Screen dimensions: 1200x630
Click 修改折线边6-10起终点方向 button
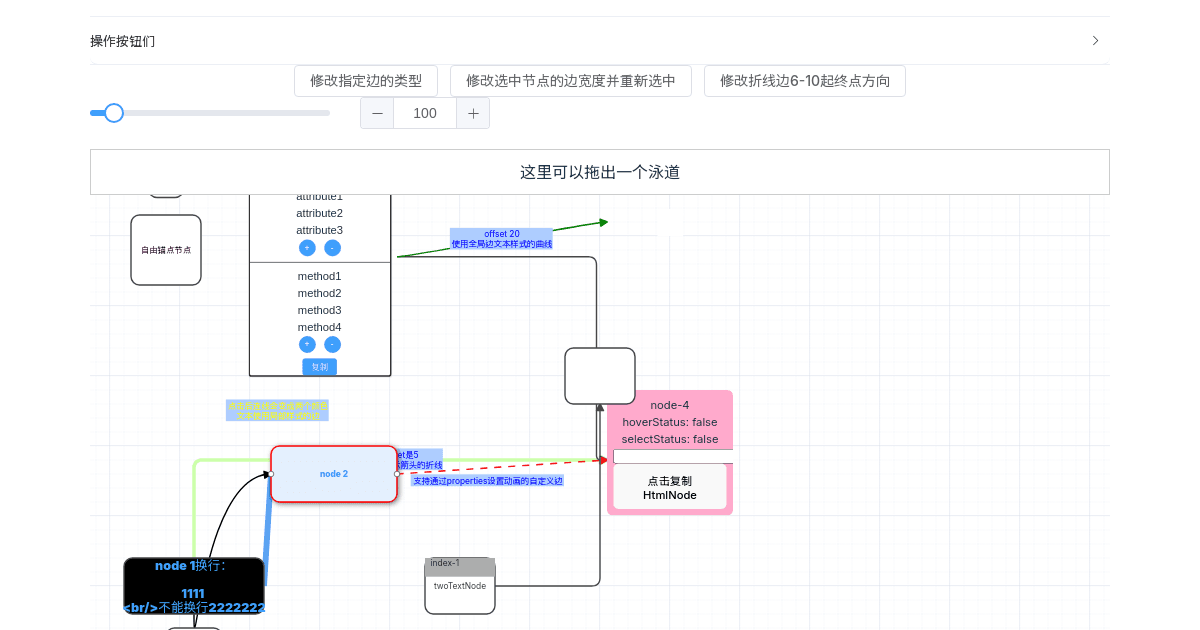click(x=805, y=81)
